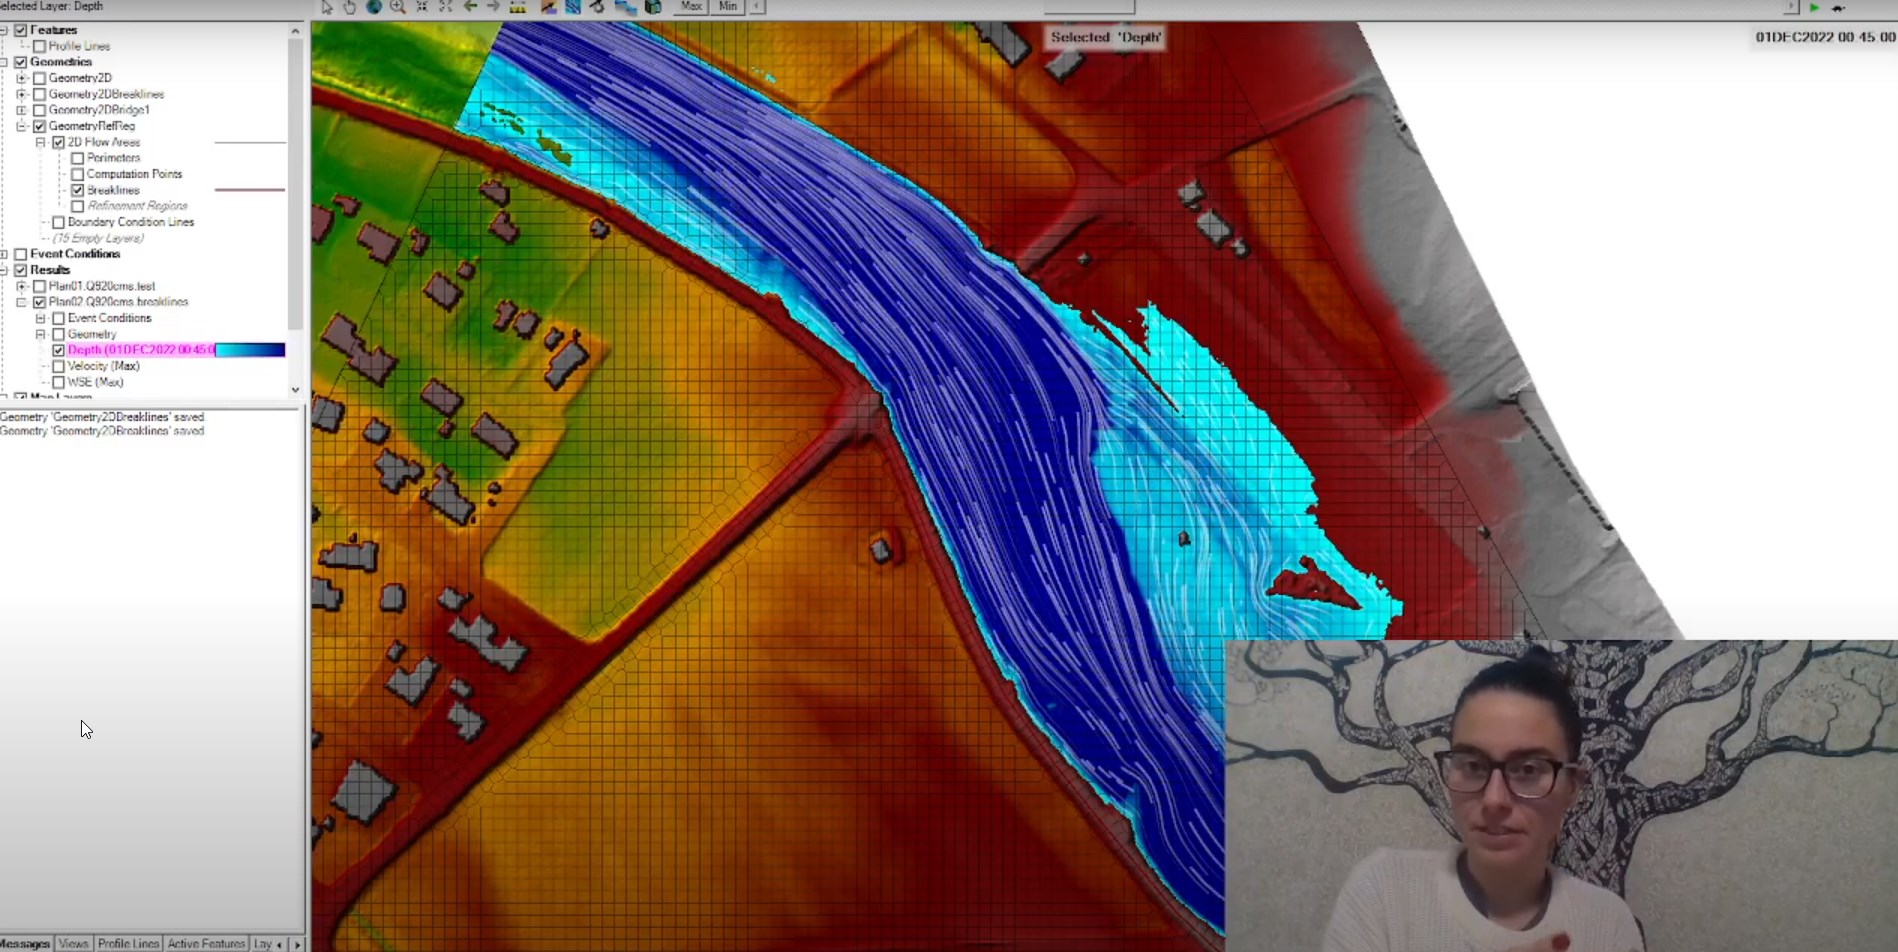The image size is (1898, 952).
Task: Enable the Geometry2D layer checkbox
Action: click(39, 78)
